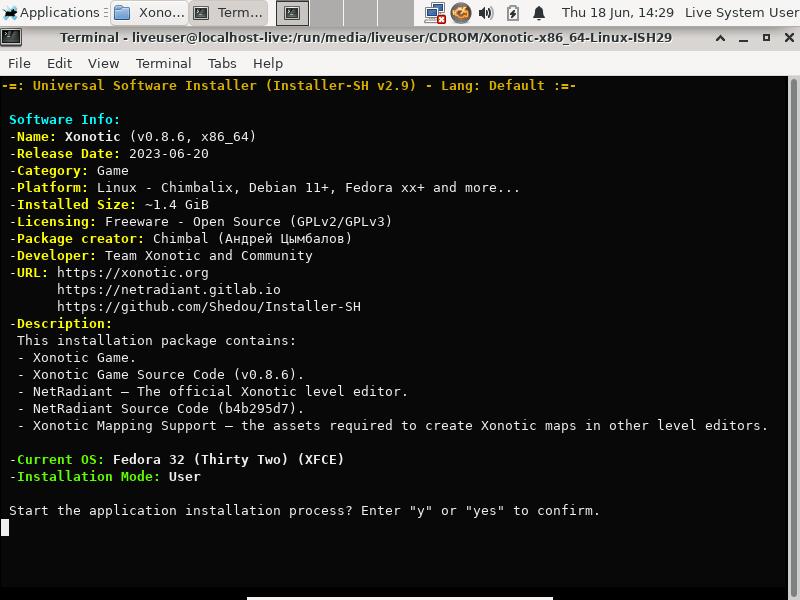Open the orange updater tray icon
The image size is (800, 600).
click(460, 13)
